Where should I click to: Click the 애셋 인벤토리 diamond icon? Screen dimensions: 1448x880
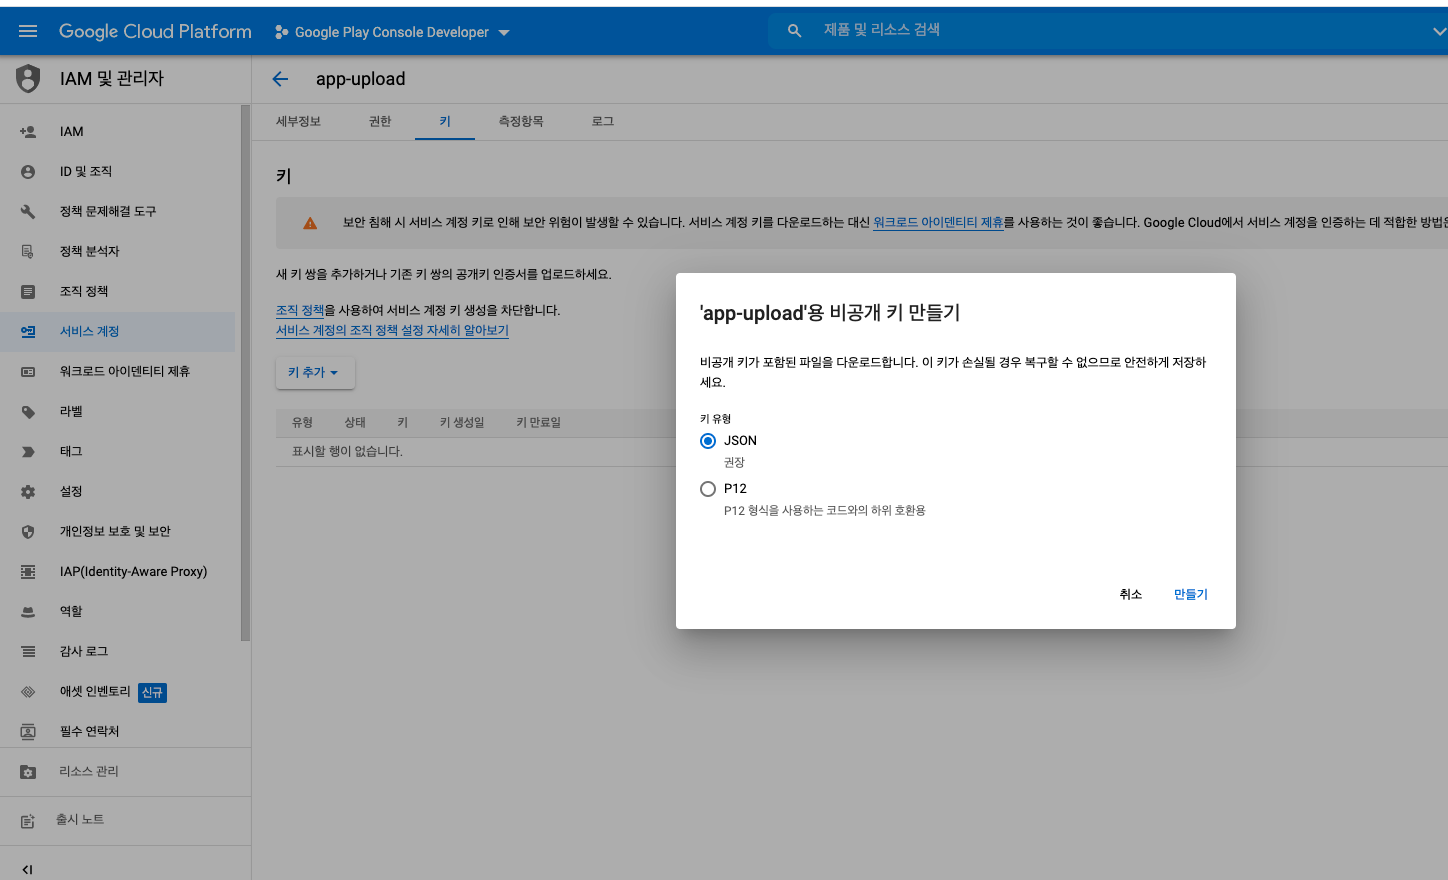point(28,691)
